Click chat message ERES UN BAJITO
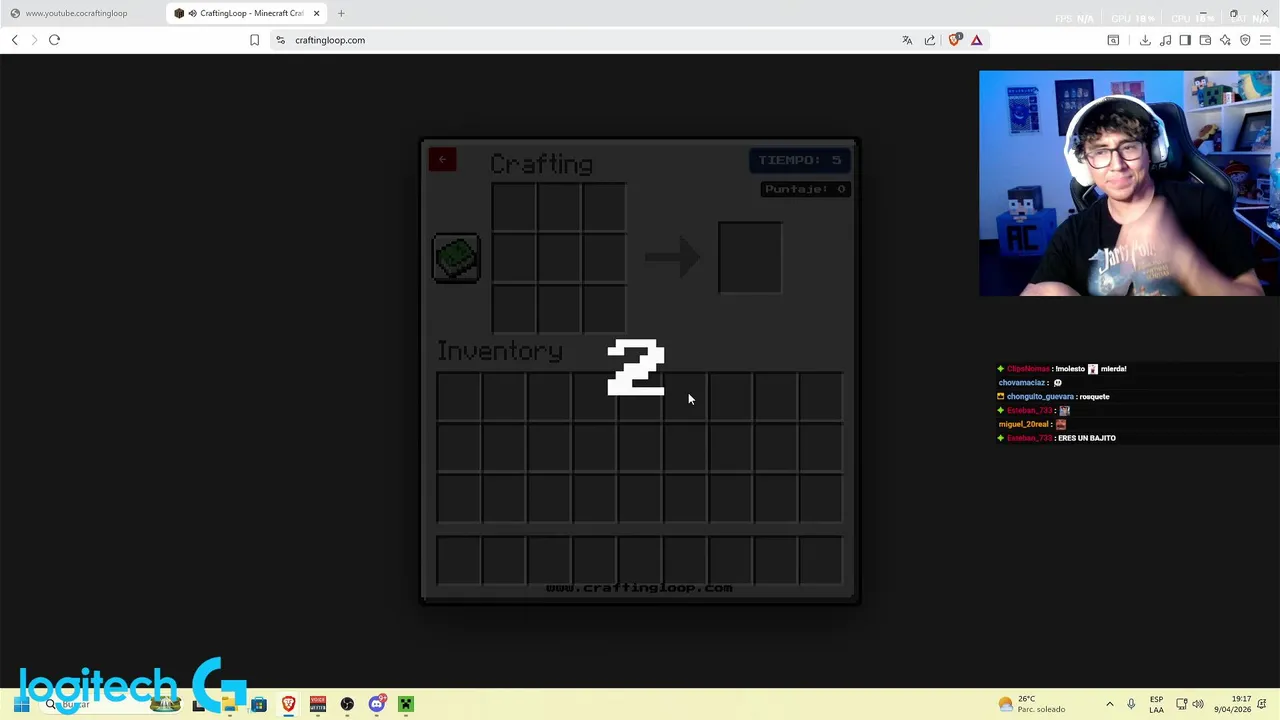This screenshot has height=720, width=1280. pyautogui.click(x=1088, y=438)
